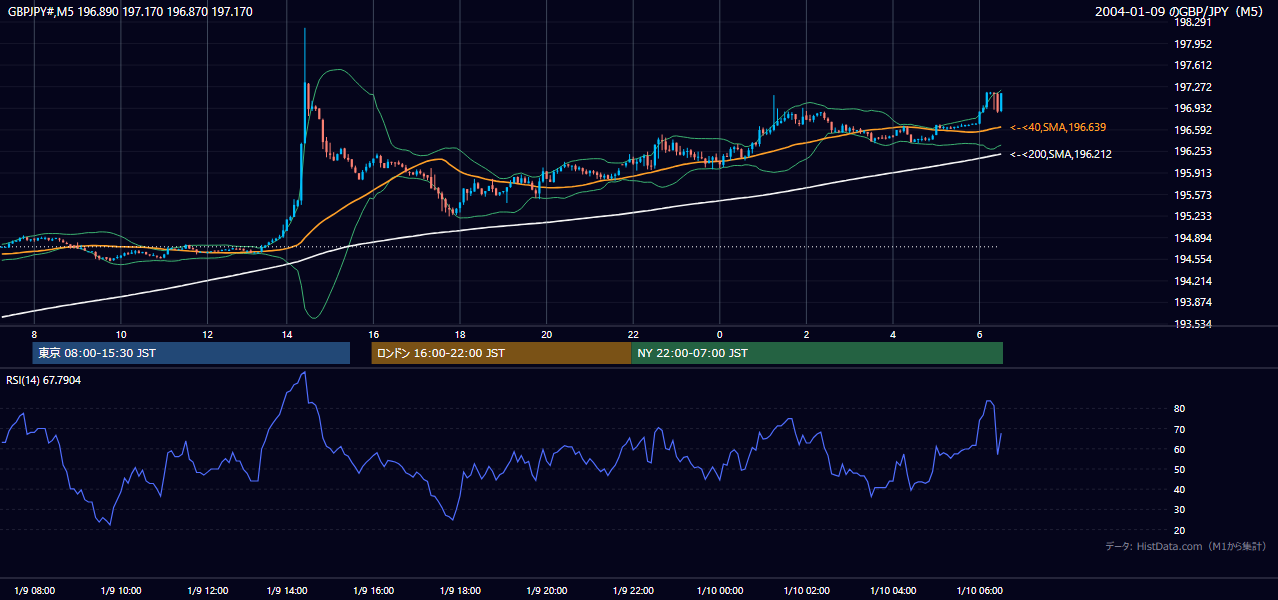1278x600 pixels.
Task: Click the 200 SMA 196.212 label
Action: tap(1061, 154)
